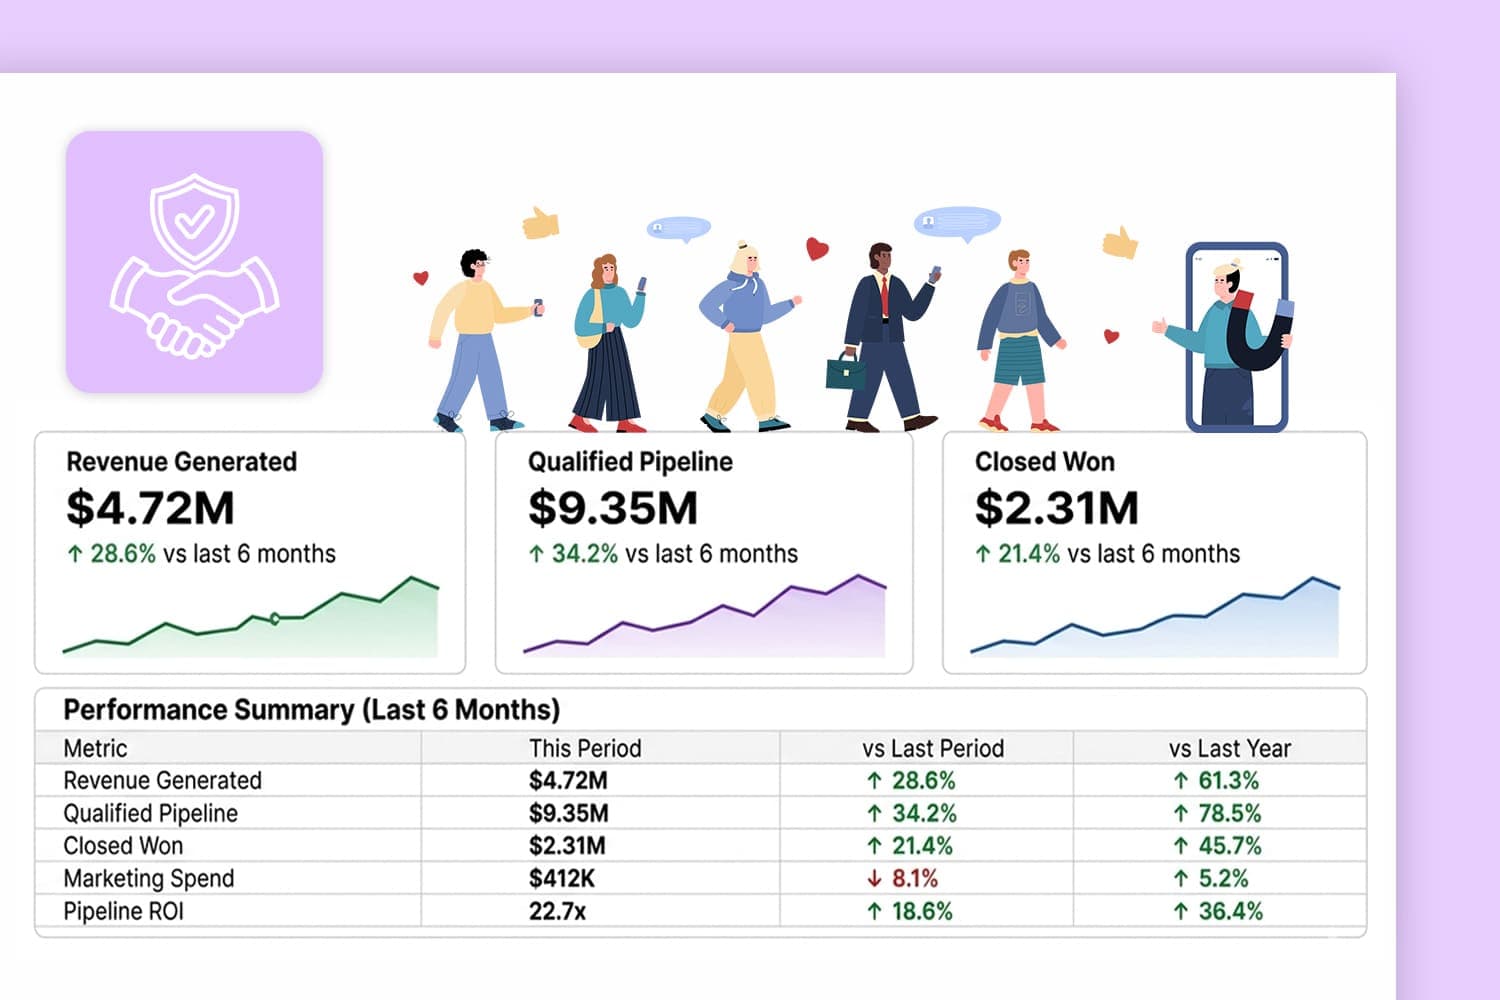Click the blue Closed Won sparkline chart

click(x=1155, y=616)
